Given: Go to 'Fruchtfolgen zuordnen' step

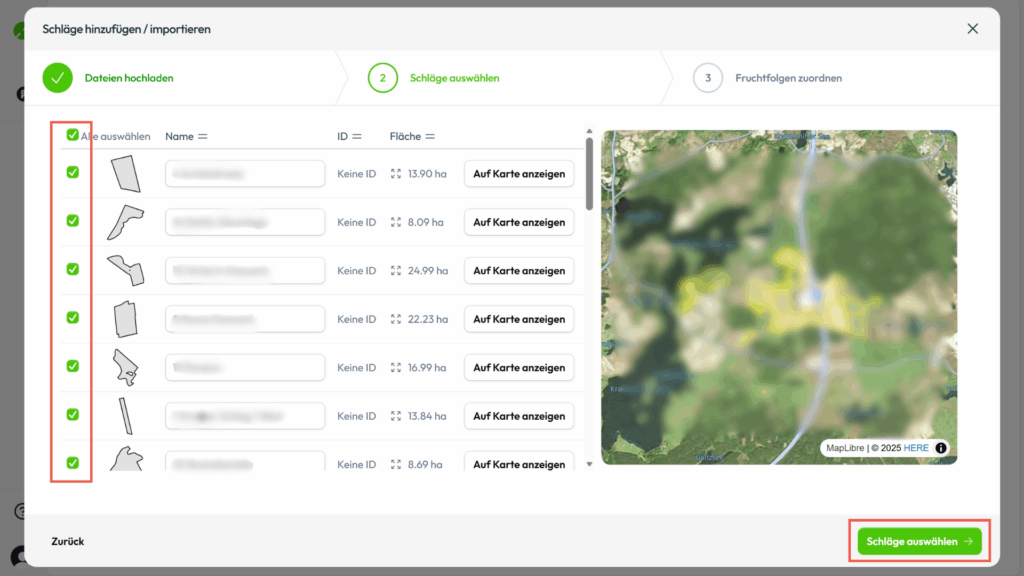Looking at the screenshot, I should pyautogui.click(x=788, y=77).
